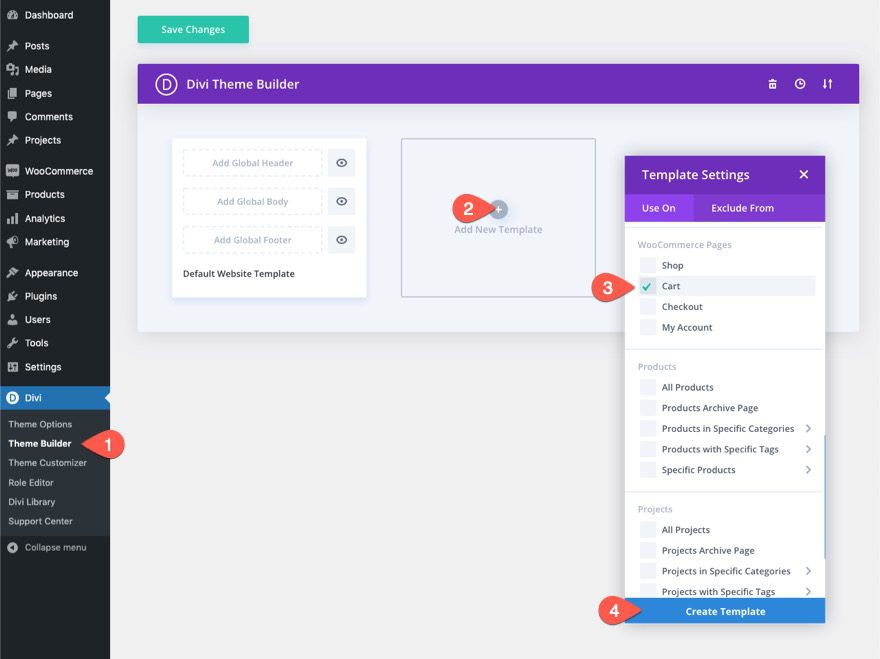Click the WooCommerce sidebar icon

click(x=12, y=170)
